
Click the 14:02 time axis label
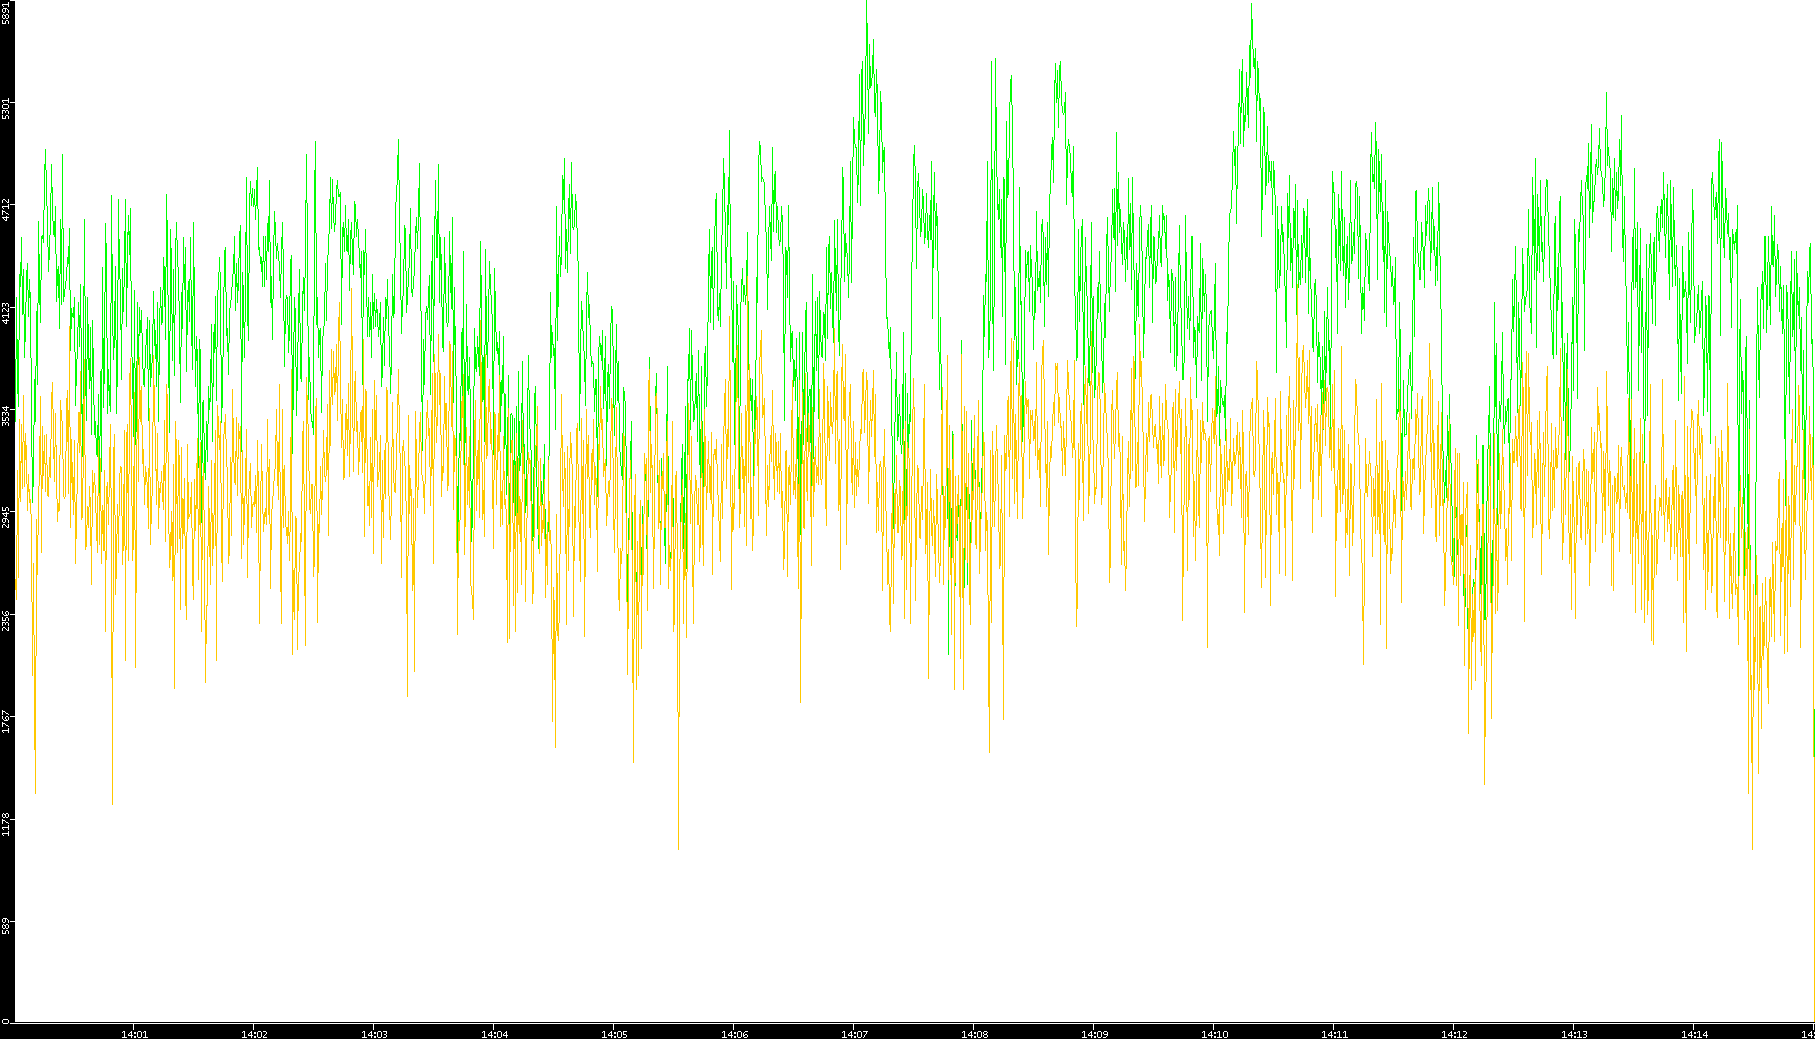pyautogui.click(x=254, y=1034)
